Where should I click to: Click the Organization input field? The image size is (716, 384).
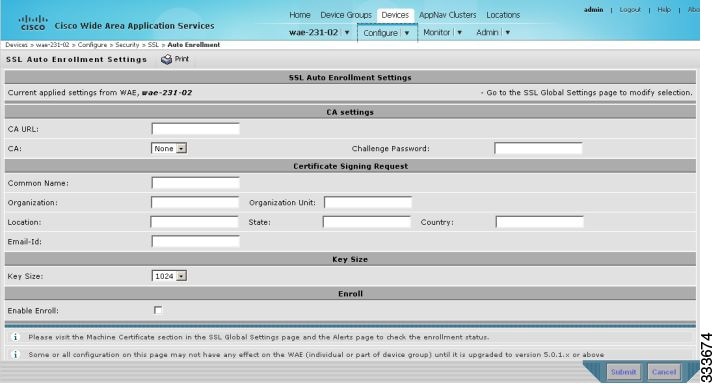click(x=195, y=202)
